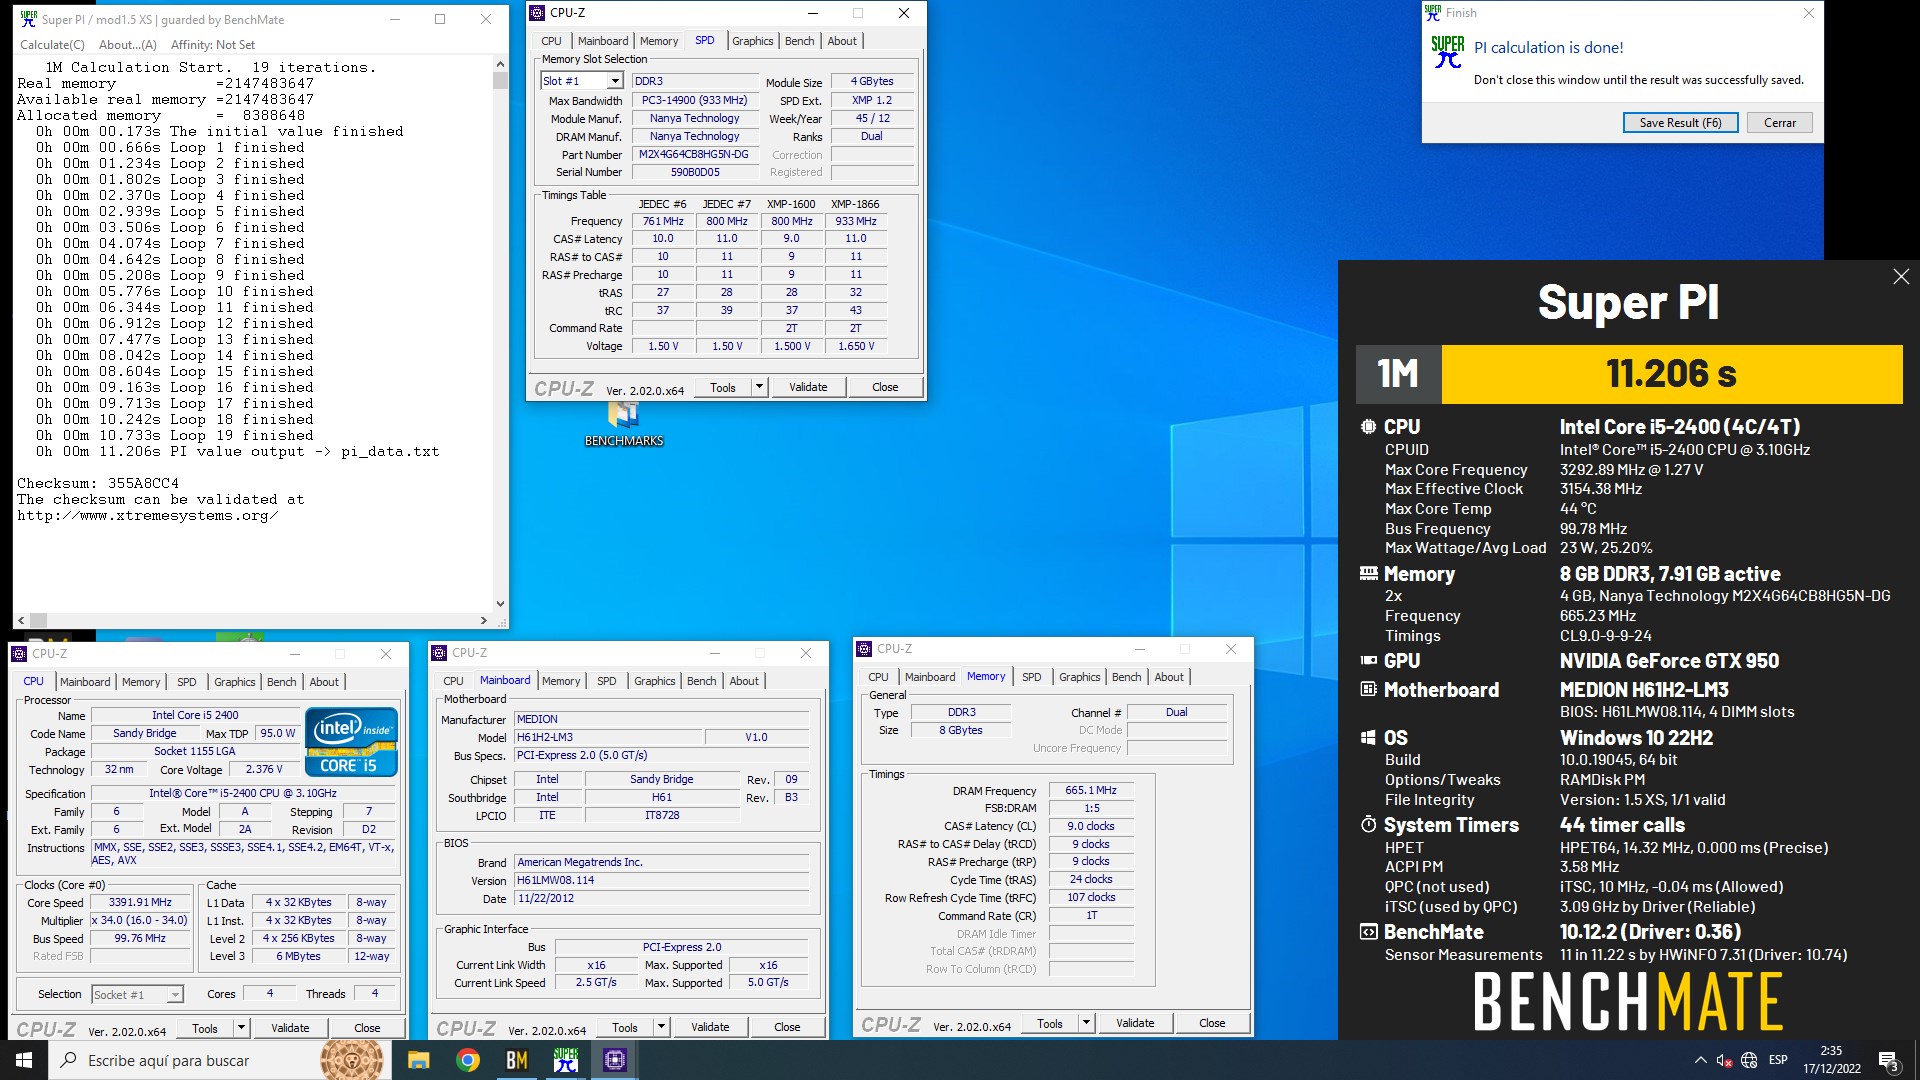Click Super PI vertical scrollbar up arrow
Viewport: 1920px width, 1080px height.
(x=500, y=64)
